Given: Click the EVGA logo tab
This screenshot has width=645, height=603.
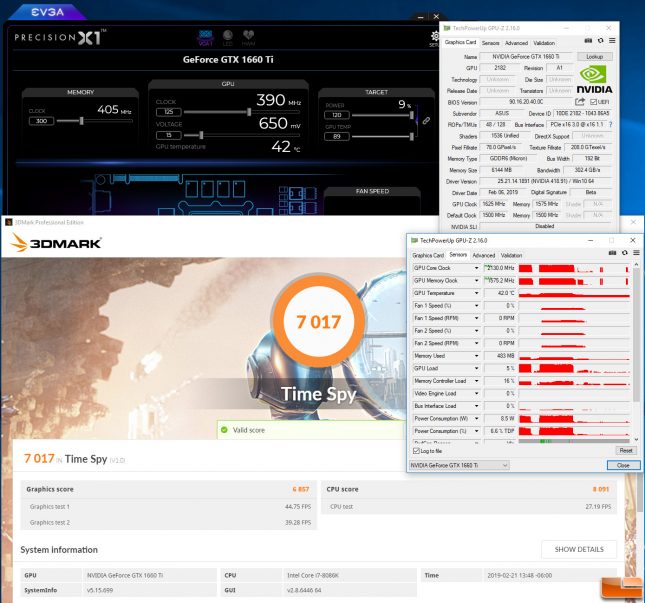Looking at the screenshot, I should [x=48, y=12].
